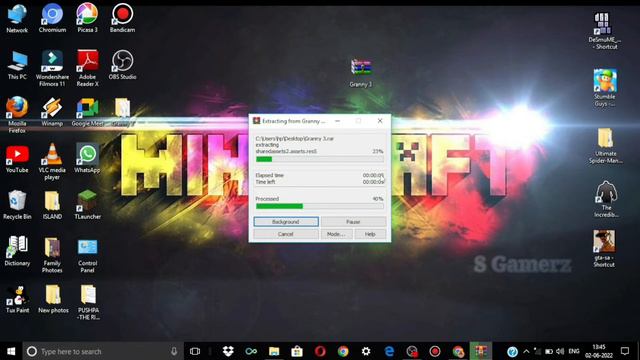Select the New photos folder
The height and width of the screenshot is (360, 640).
pos(53,299)
